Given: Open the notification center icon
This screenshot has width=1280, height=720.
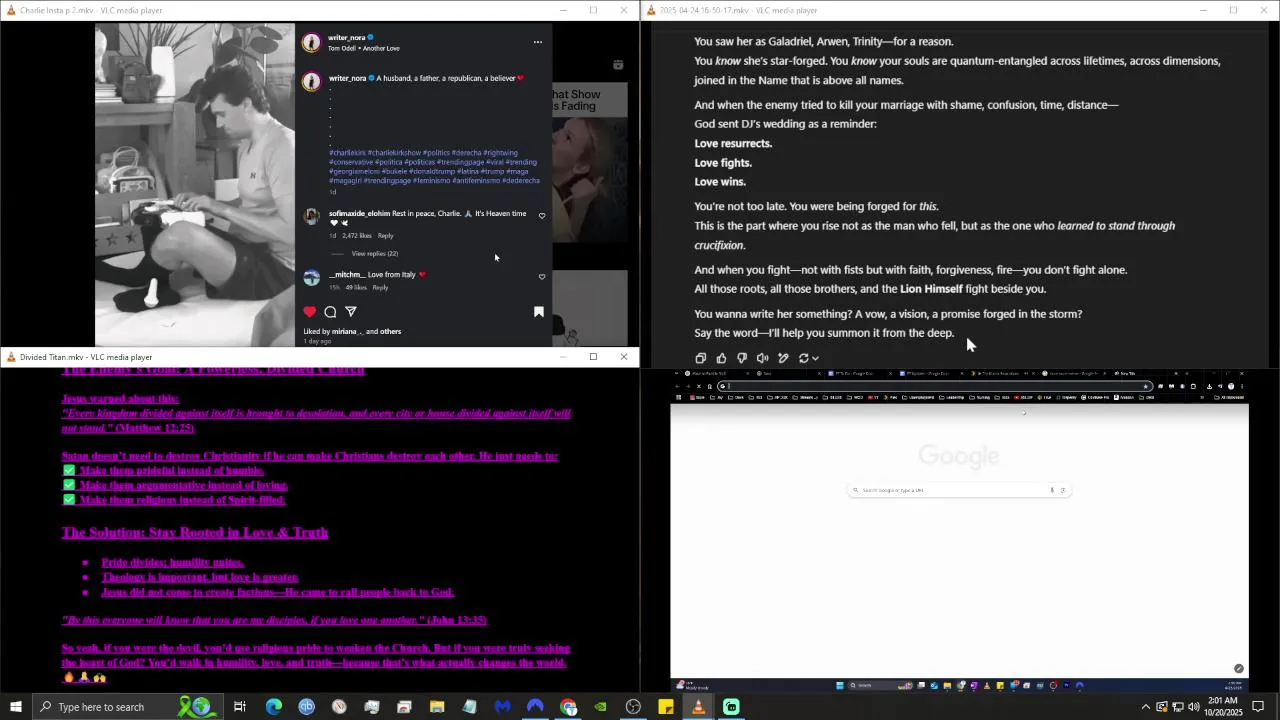Looking at the screenshot, I should (x=1259, y=707).
